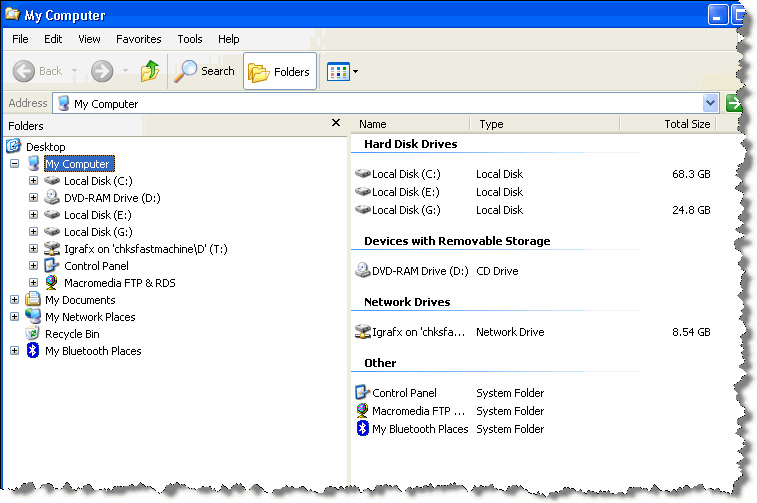Select Local Disk (C:) tree item
The image size is (757, 503).
[x=98, y=181]
